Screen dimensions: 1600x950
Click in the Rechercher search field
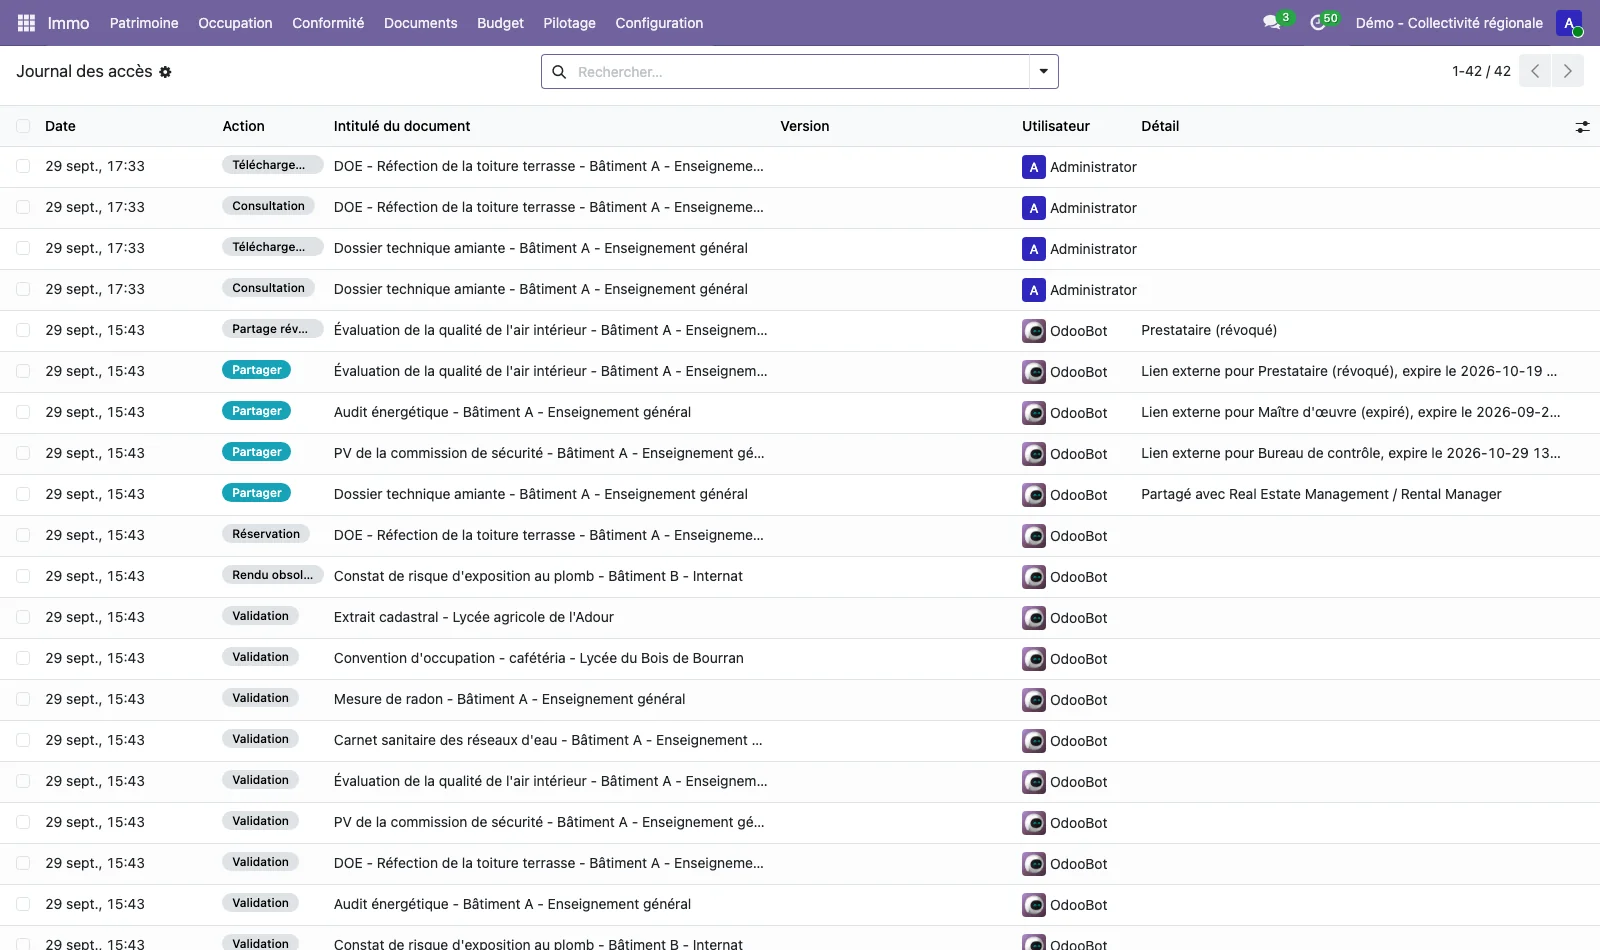(x=800, y=72)
